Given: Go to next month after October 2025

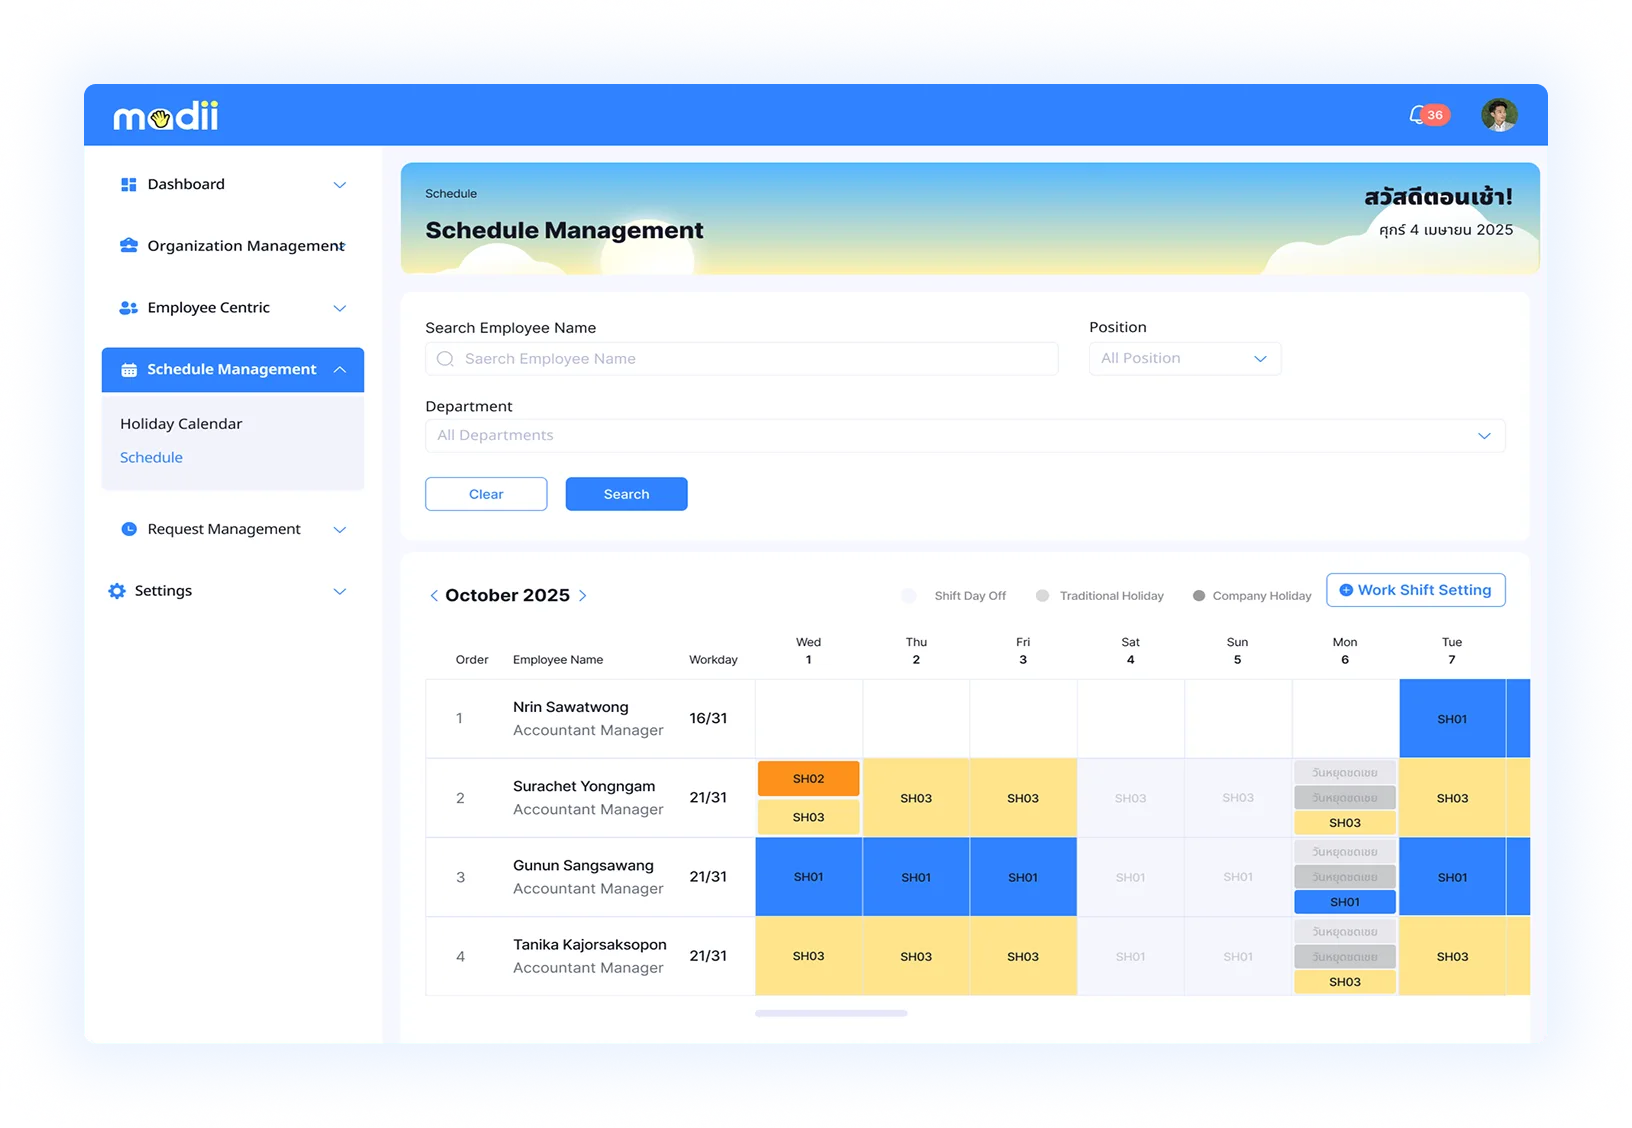Looking at the screenshot, I should point(583,596).
